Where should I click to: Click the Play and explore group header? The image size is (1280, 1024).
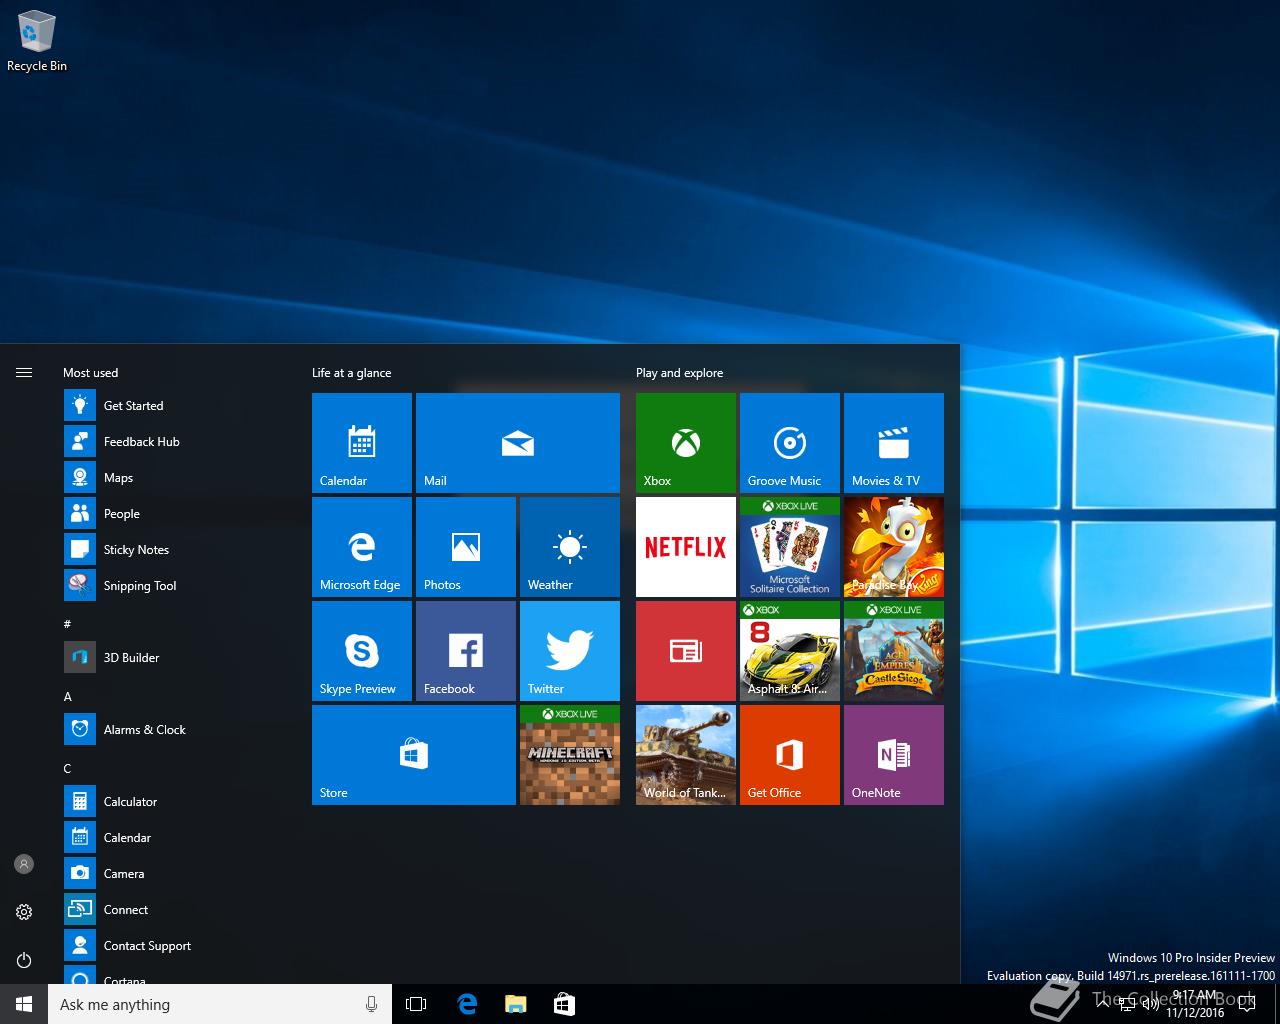pyautogui.click(x=680, y=373)
